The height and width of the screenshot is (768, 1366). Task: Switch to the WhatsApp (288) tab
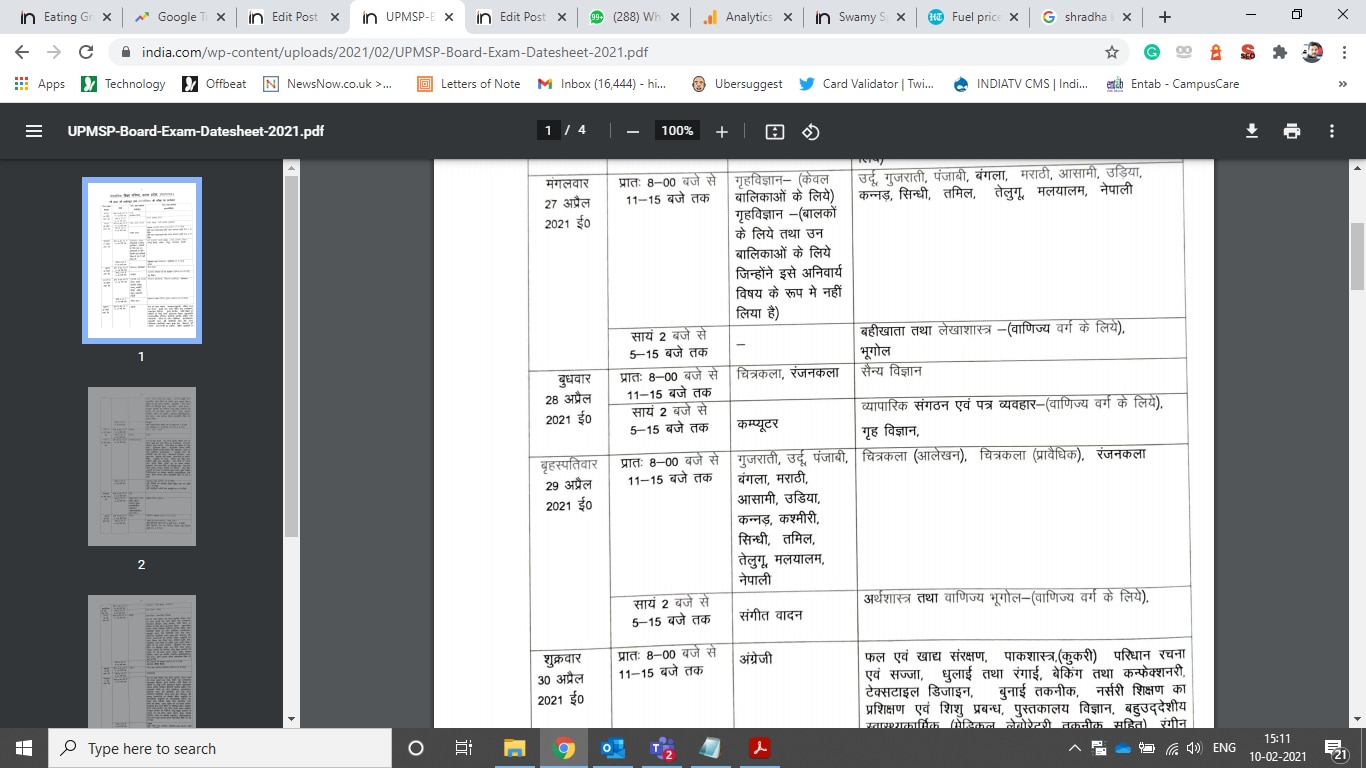pos(632,16)
